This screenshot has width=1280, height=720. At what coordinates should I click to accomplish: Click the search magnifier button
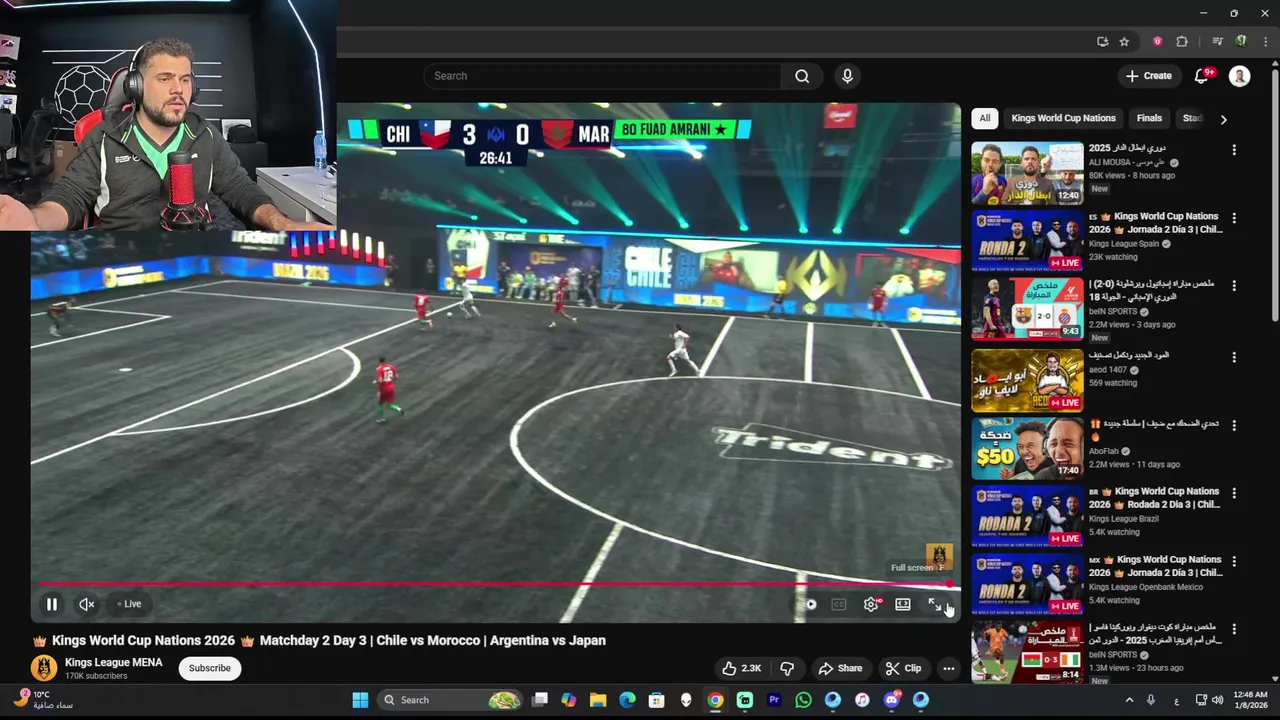[x=802, y=76]
